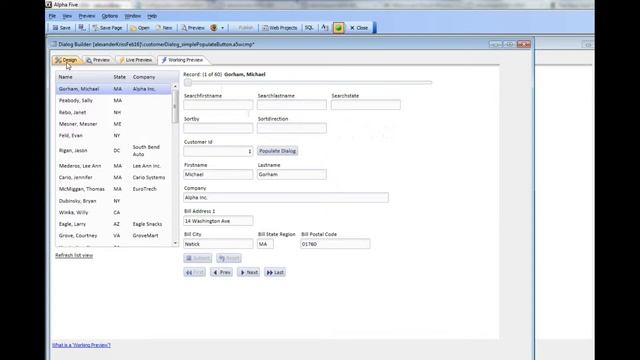Image resolution: width=640 pixels, height=360 pixels.
Task: Open the File menu
Action: 52,16
